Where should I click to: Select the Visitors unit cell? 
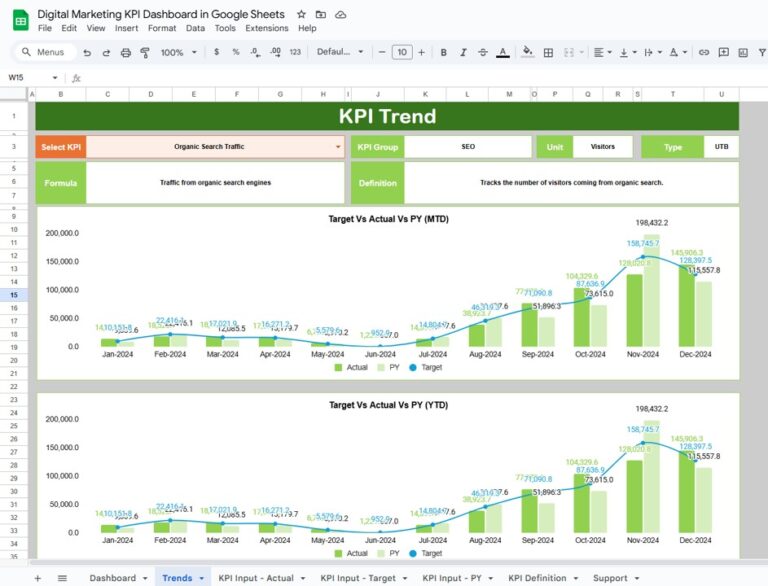[x=602, y=146]
